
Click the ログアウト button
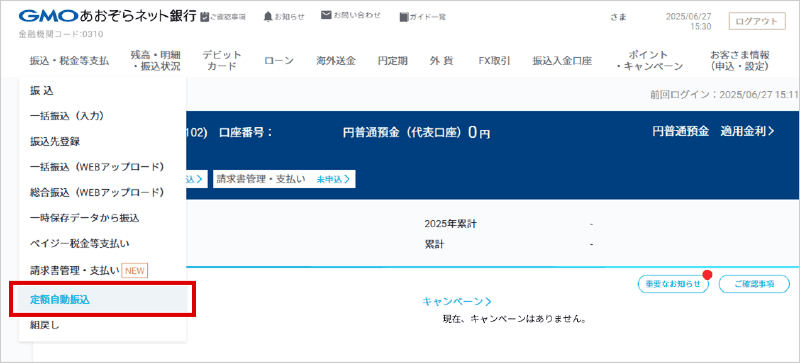[x=757, y=21]
